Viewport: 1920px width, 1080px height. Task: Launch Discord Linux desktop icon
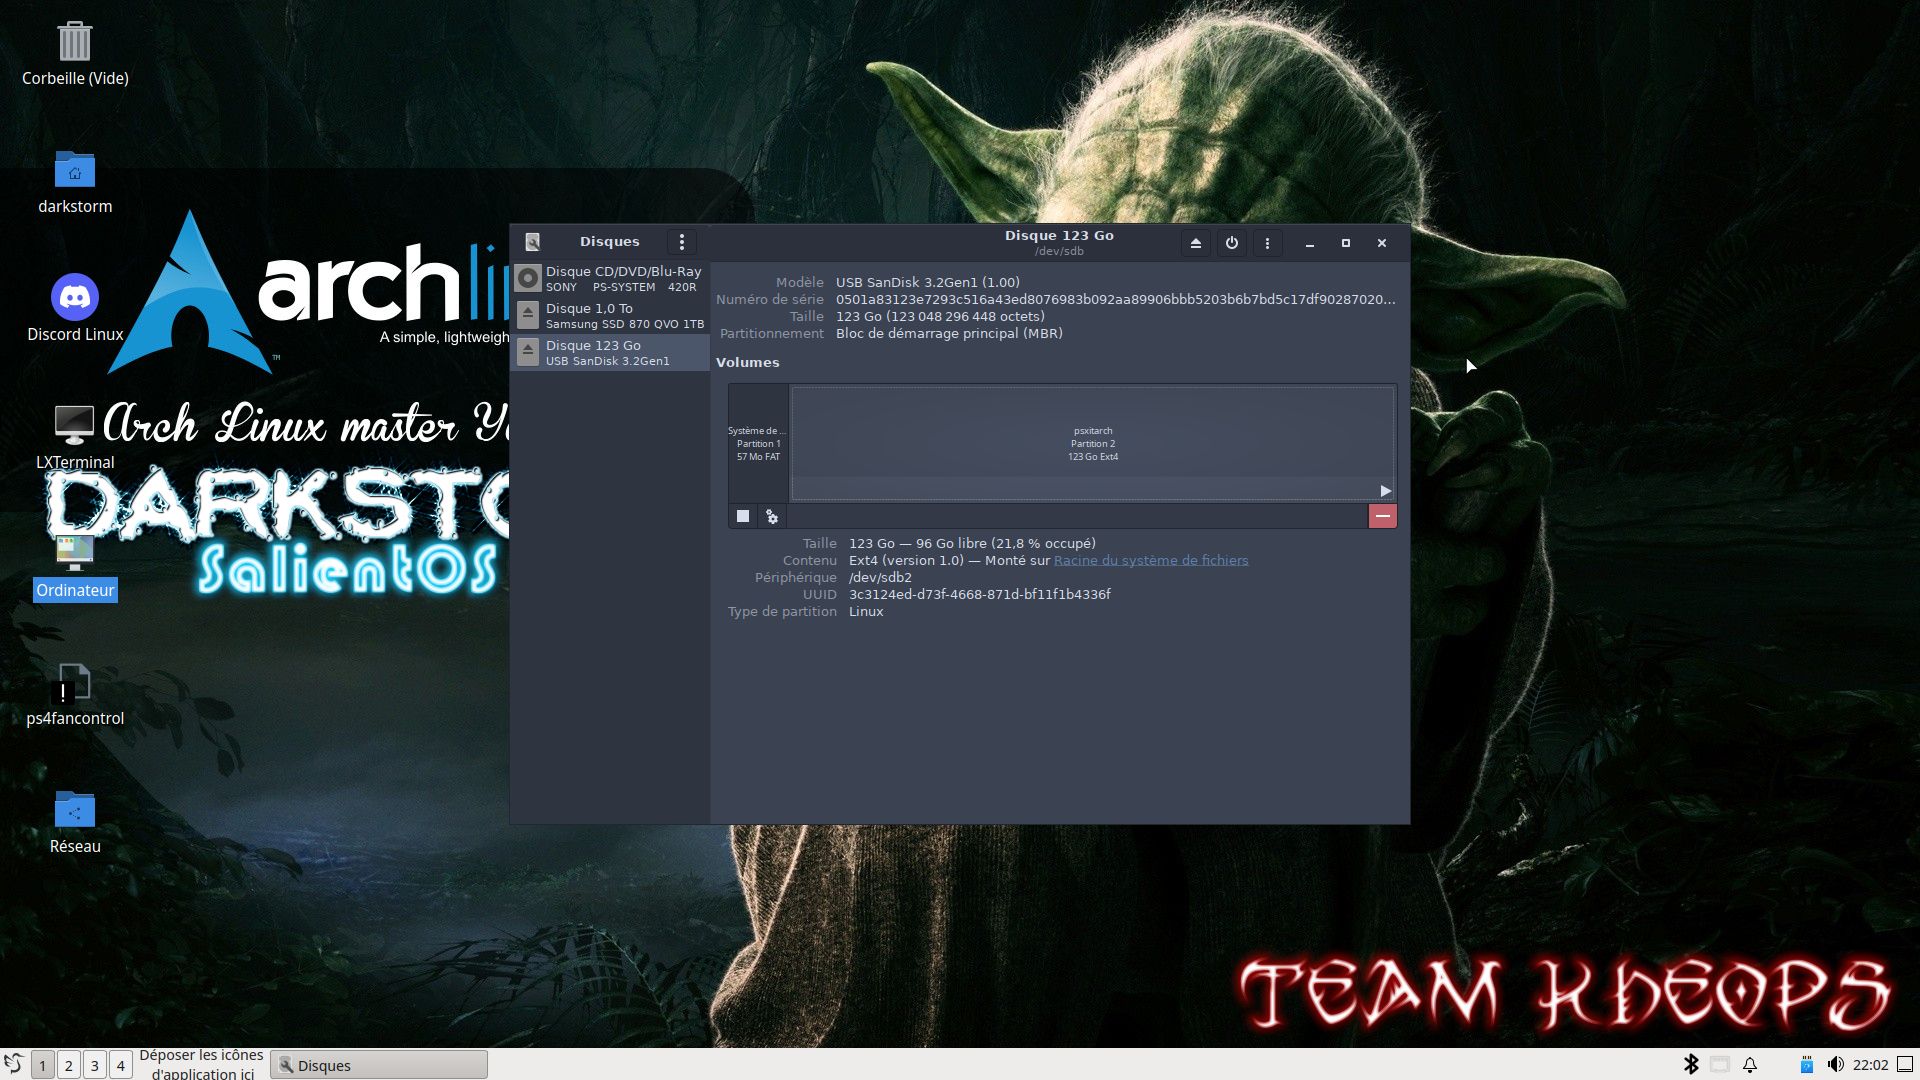[x=75, y=310]
